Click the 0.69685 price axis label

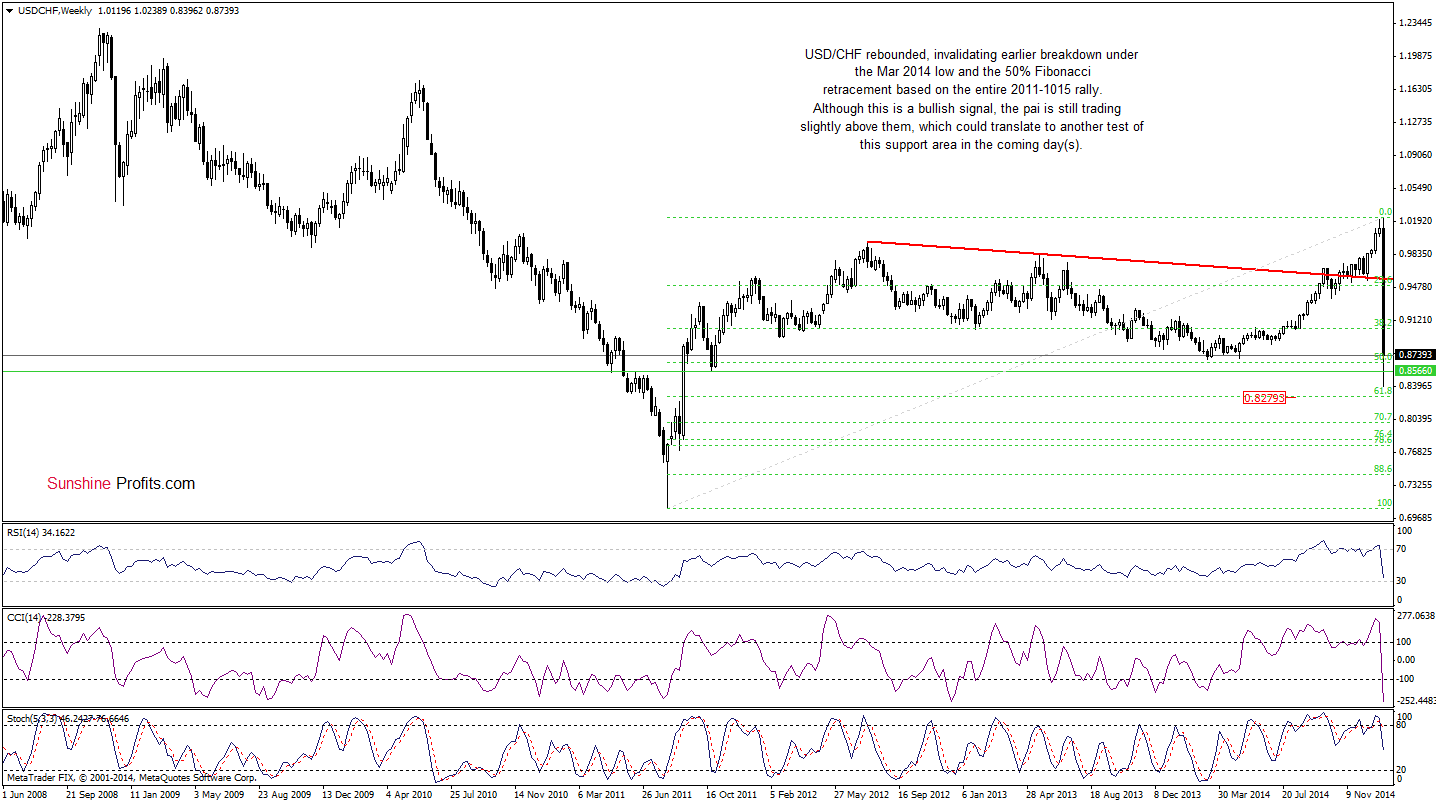1414,518
